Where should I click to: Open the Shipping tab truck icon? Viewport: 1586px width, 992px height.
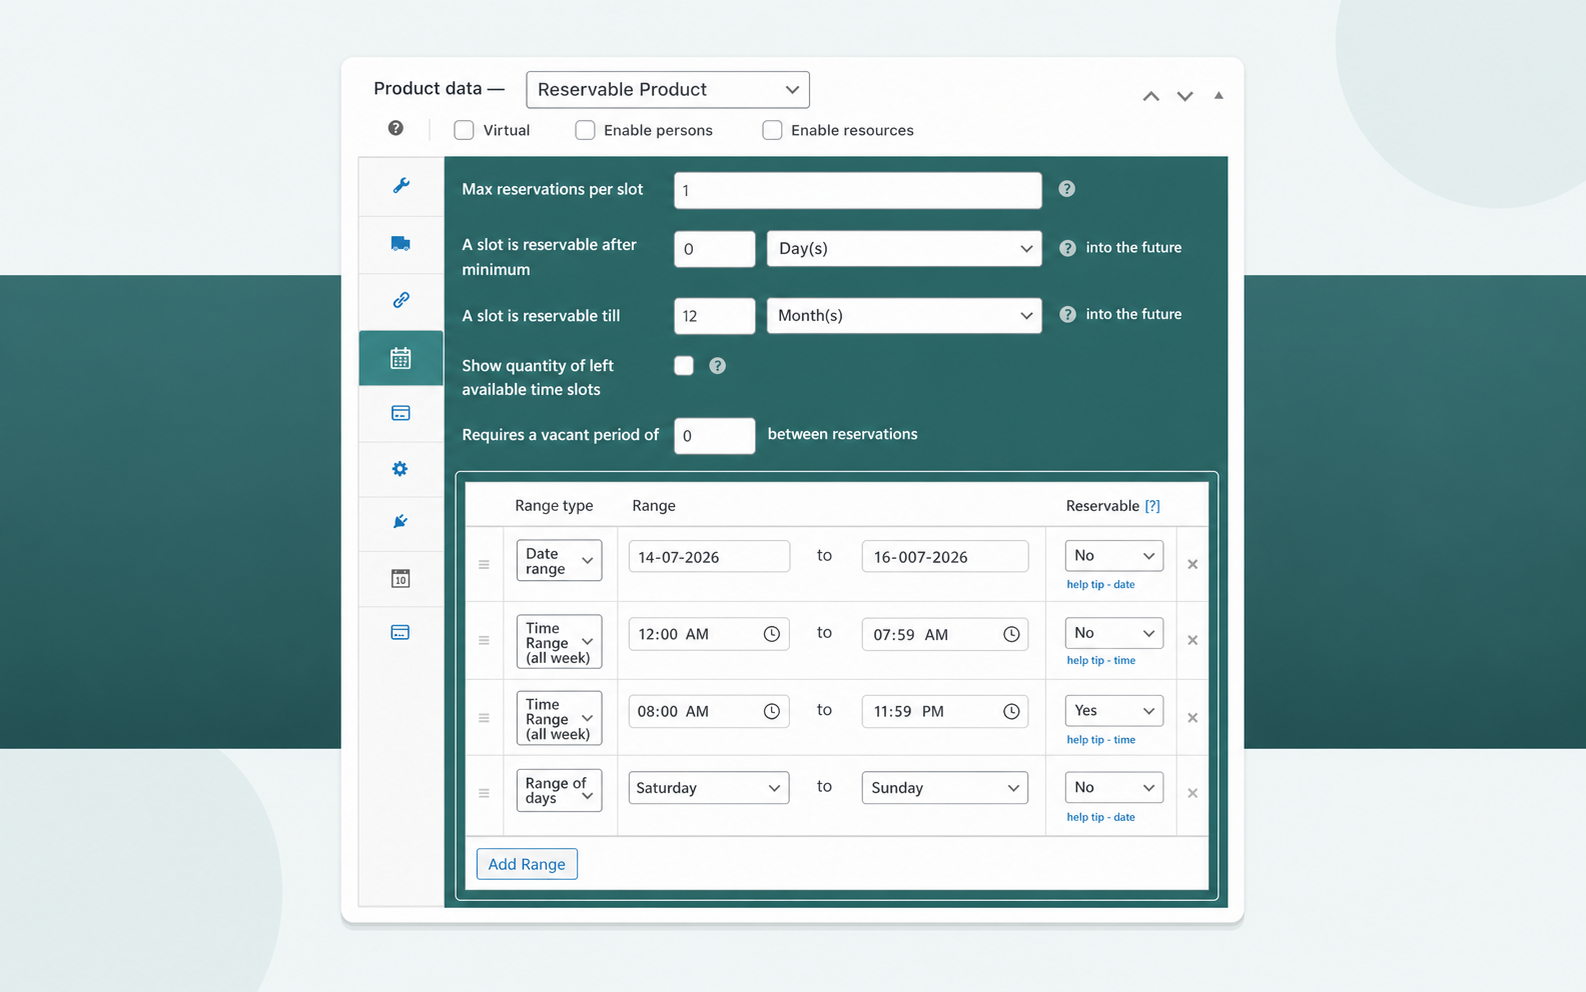[401, 243]
